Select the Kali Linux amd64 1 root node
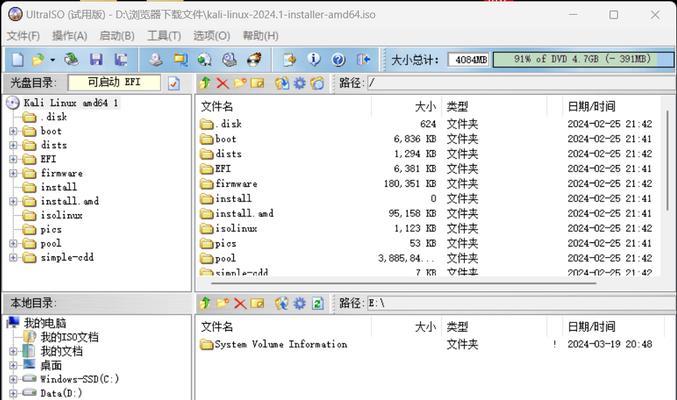Viewport: 677px width, 400px height. pos(71,103)
